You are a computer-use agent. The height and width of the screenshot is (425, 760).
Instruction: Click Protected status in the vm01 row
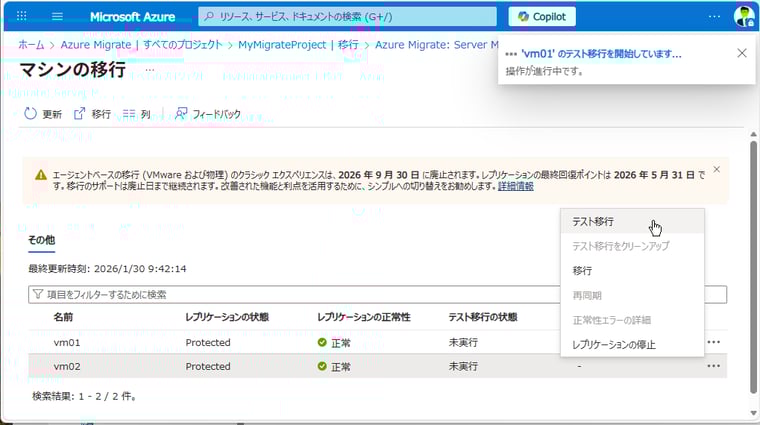pyautogui.click(x=208, y=343)
